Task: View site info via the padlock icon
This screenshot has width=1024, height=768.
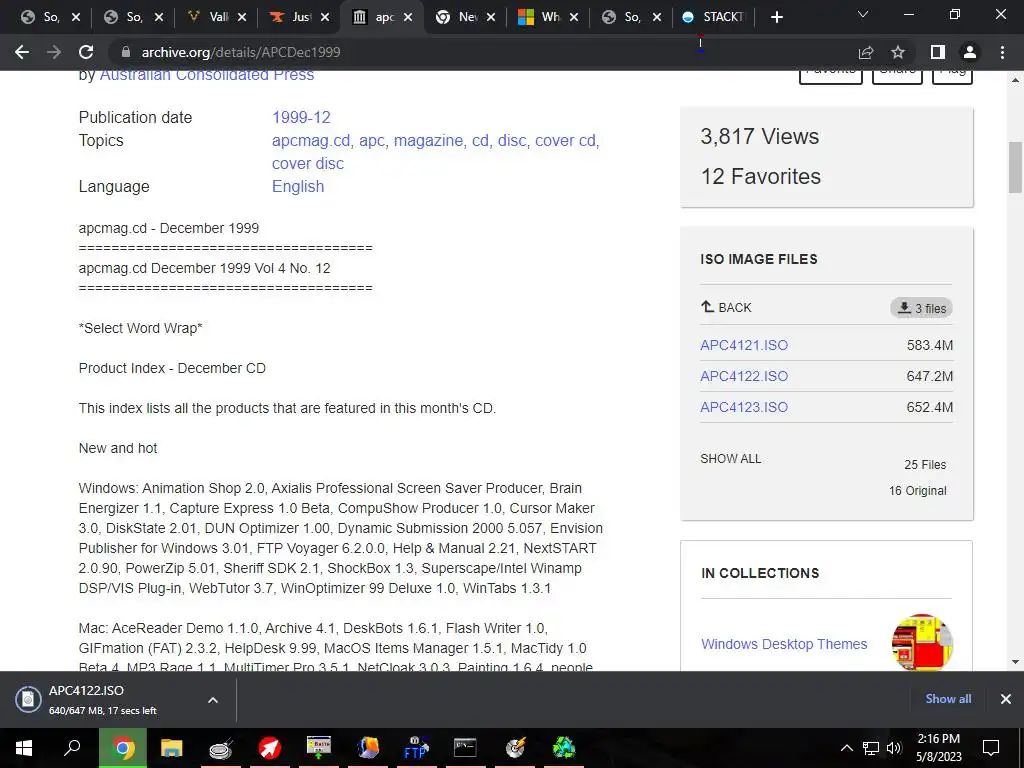Action: [126, 52]
